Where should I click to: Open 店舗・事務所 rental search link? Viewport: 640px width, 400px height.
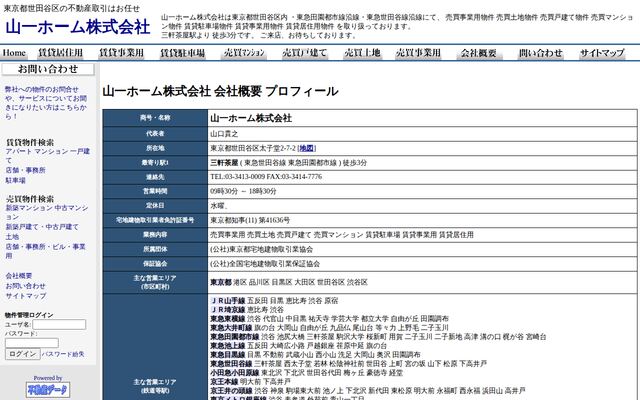(x=25, y=170)
